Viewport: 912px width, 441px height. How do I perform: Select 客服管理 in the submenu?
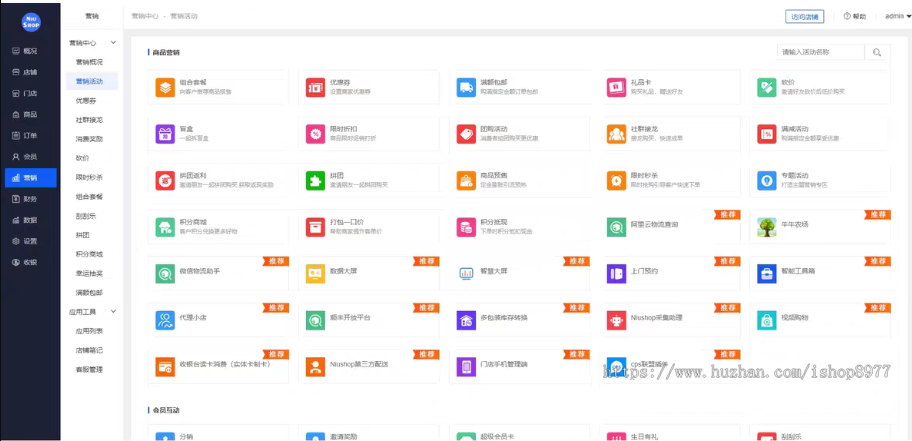tap(90, 369)
